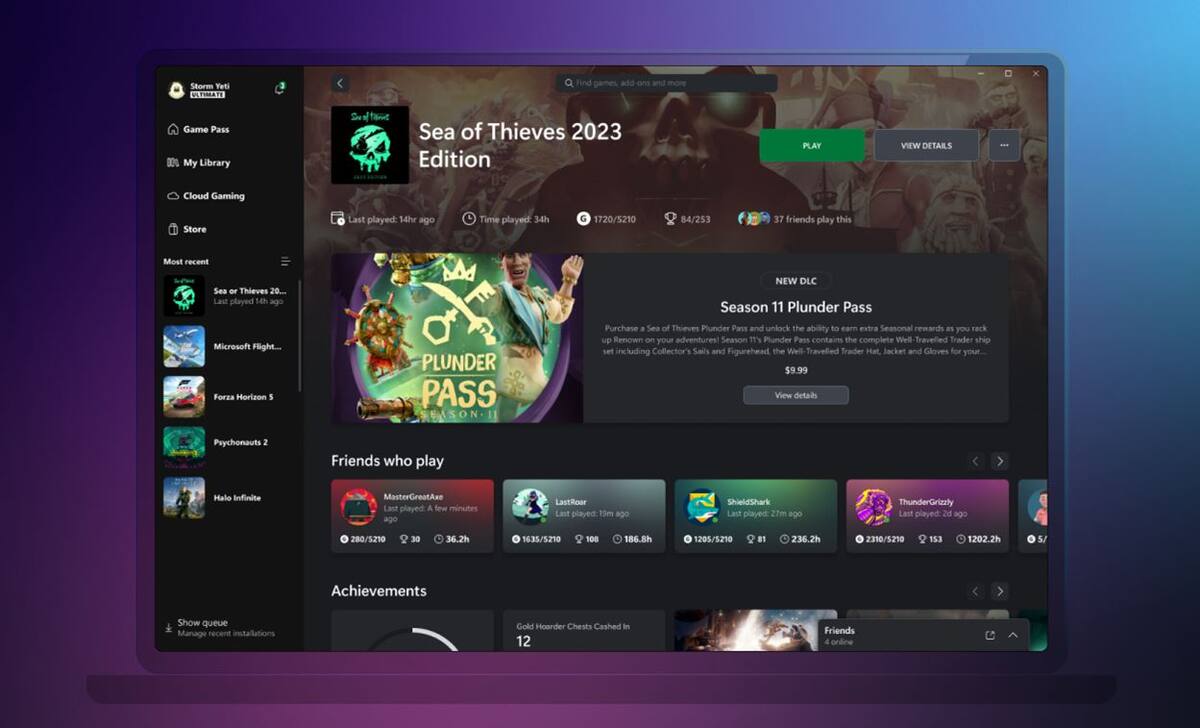Viewport: 1200px width, 728px height.
Task: Click the 84/253 achievements count
Action: (696, 219)
